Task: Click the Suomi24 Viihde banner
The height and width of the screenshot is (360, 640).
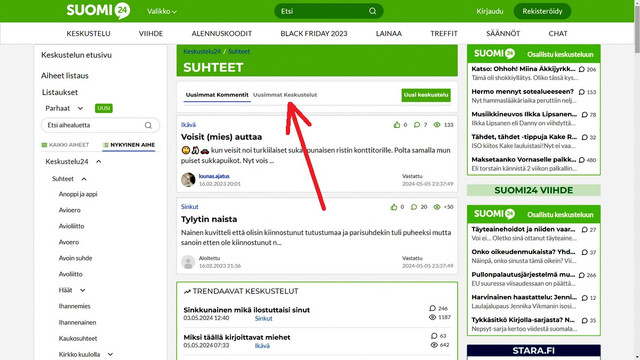Action: coord(533,190)
